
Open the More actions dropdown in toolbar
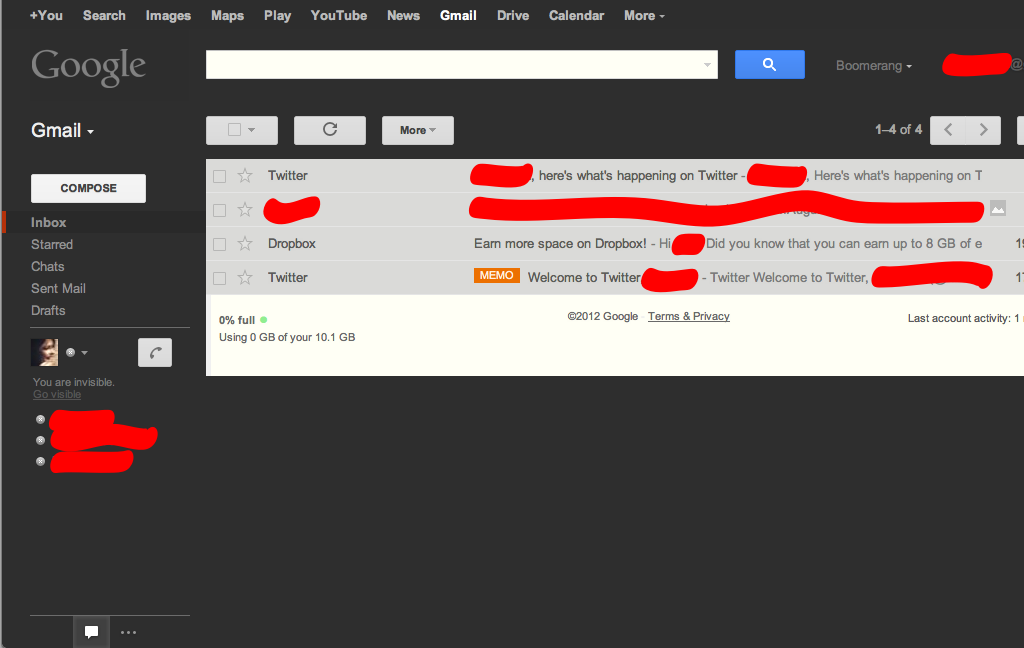(x=418, y=130)
